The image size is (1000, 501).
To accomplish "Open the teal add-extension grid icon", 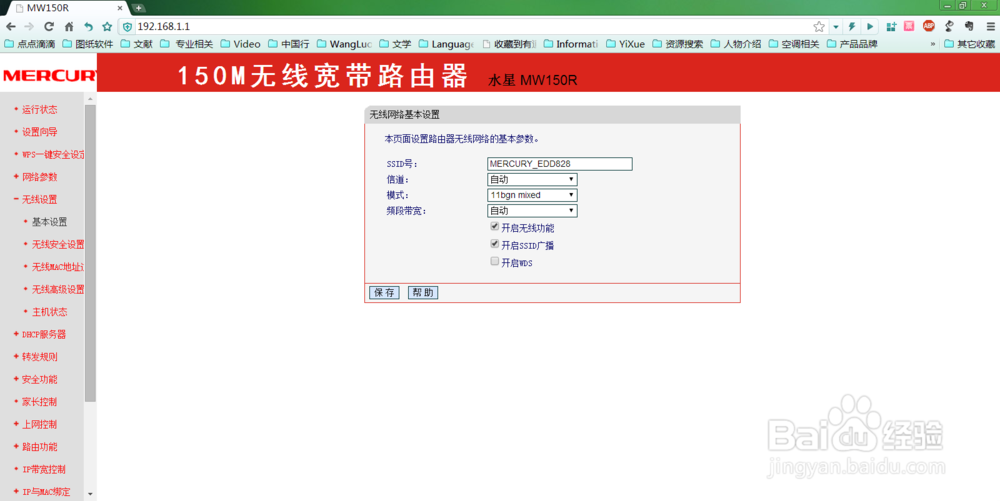I will 891,27.
